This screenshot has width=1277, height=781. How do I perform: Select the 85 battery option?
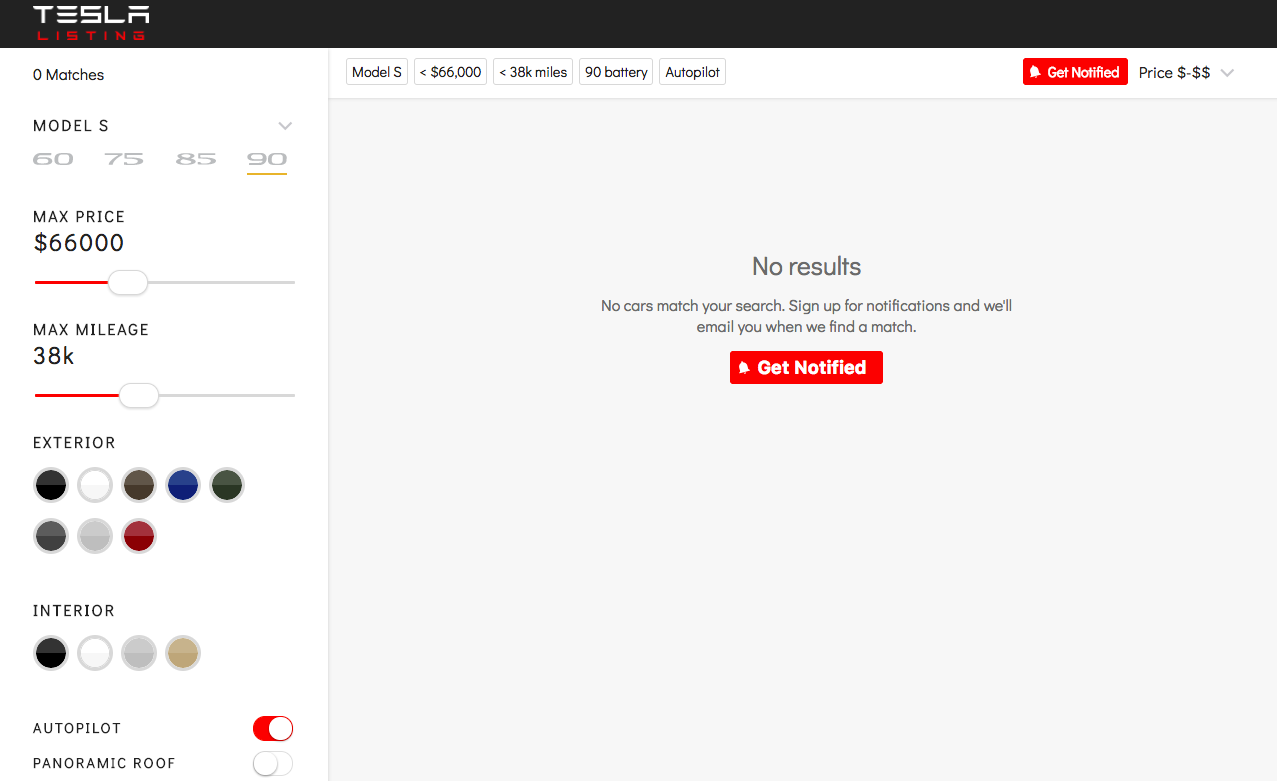[x=196, y=159]
